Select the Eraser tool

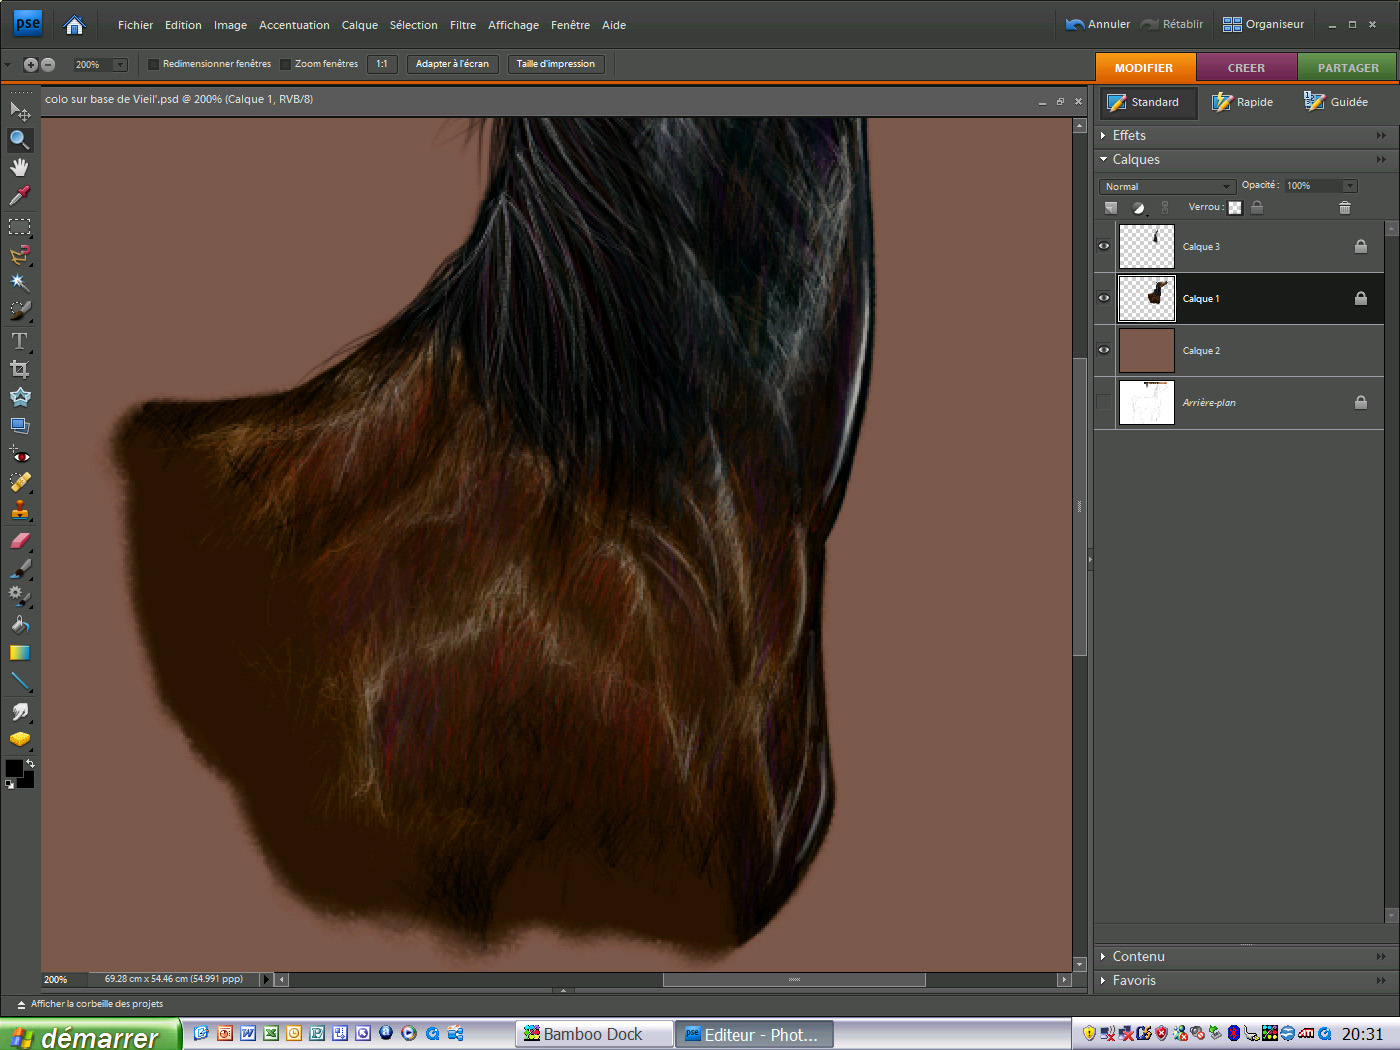point(19,540)
